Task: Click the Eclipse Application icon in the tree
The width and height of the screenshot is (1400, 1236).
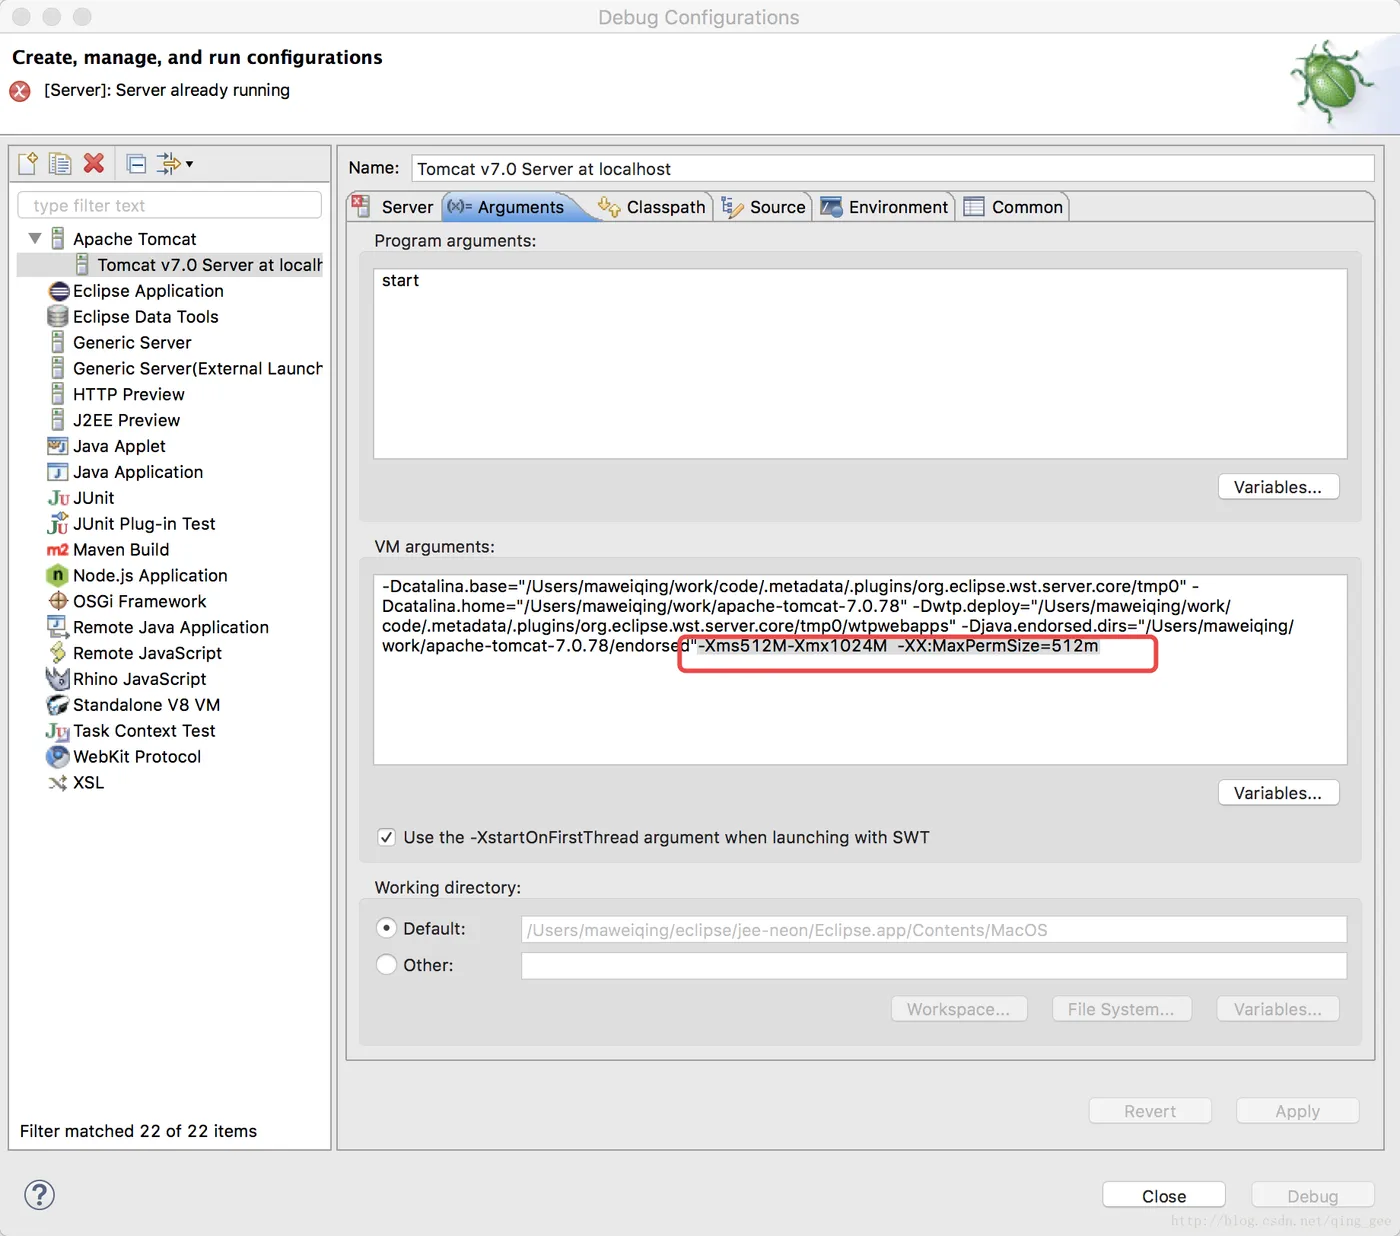Action: [59, 291]
